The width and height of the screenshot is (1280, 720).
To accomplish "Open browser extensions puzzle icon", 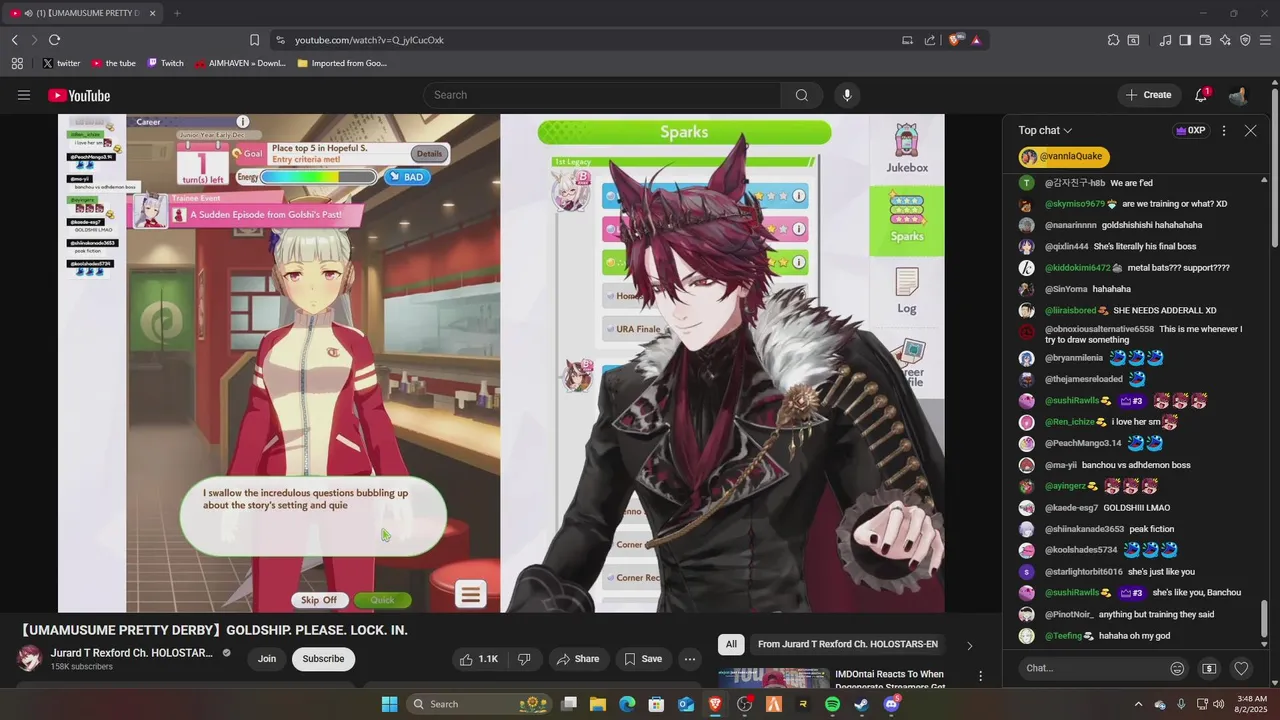I will 1113,40.
